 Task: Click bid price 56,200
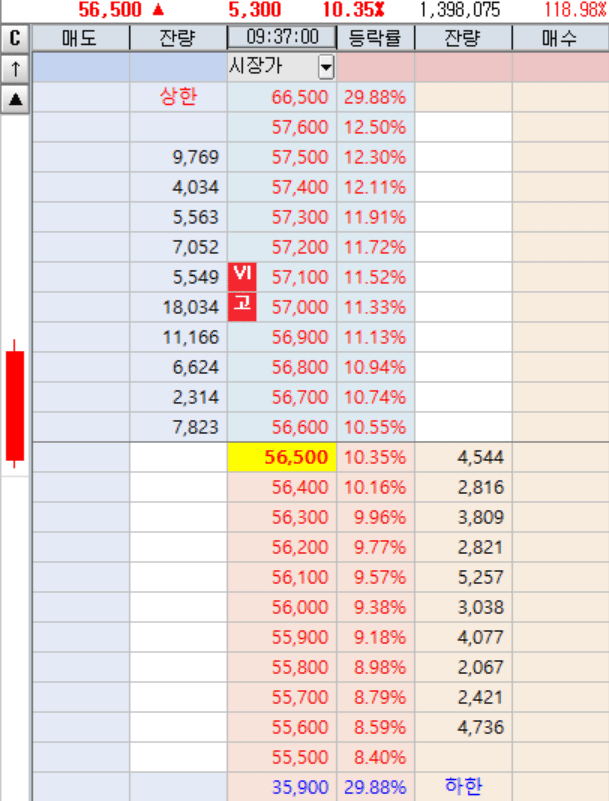point(282,547)
